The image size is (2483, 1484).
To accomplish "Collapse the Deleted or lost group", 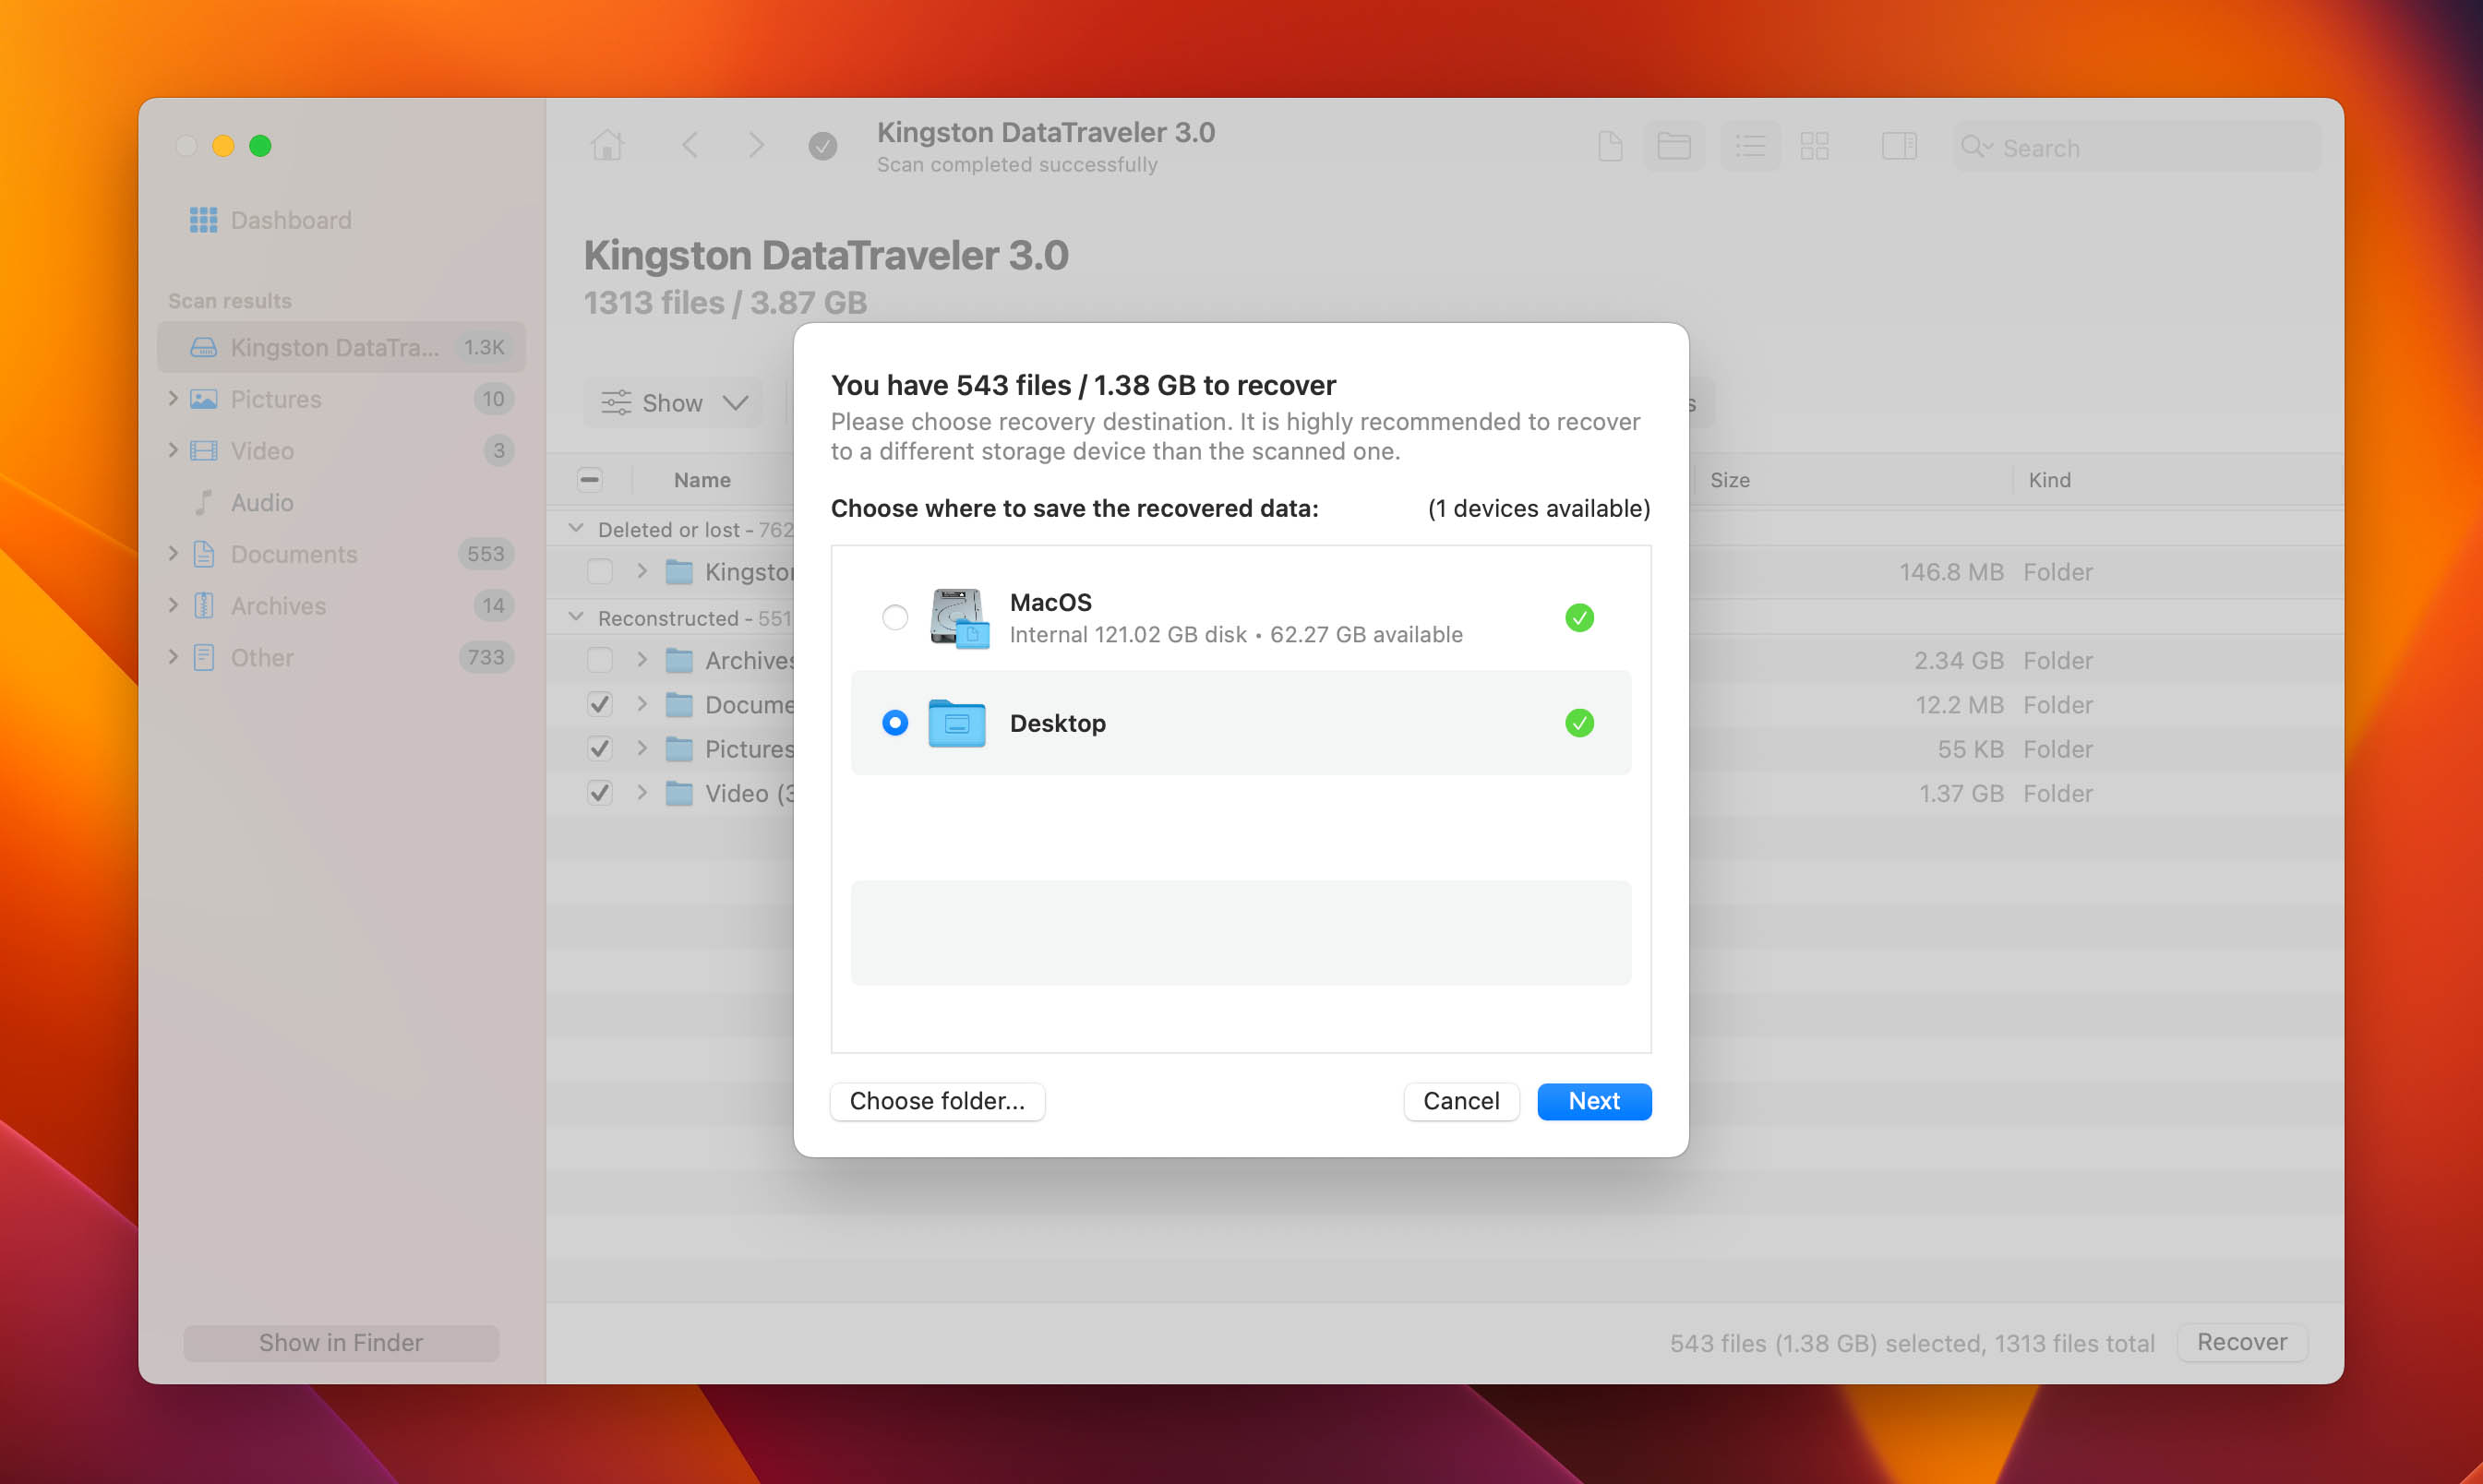I will pyautogui.click(x=576, y=529).
